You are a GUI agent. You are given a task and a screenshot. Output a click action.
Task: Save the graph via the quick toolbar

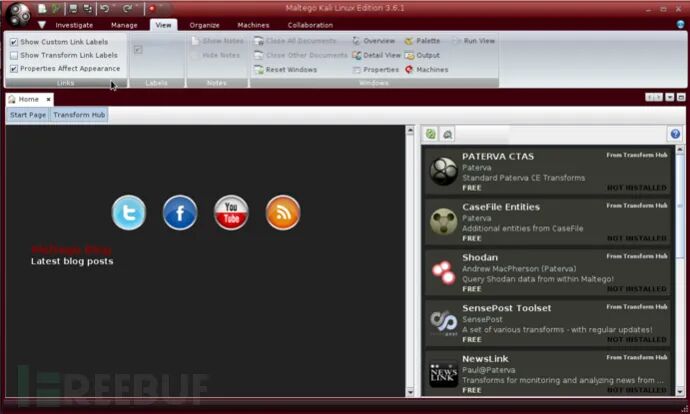(x=73, y=9)
